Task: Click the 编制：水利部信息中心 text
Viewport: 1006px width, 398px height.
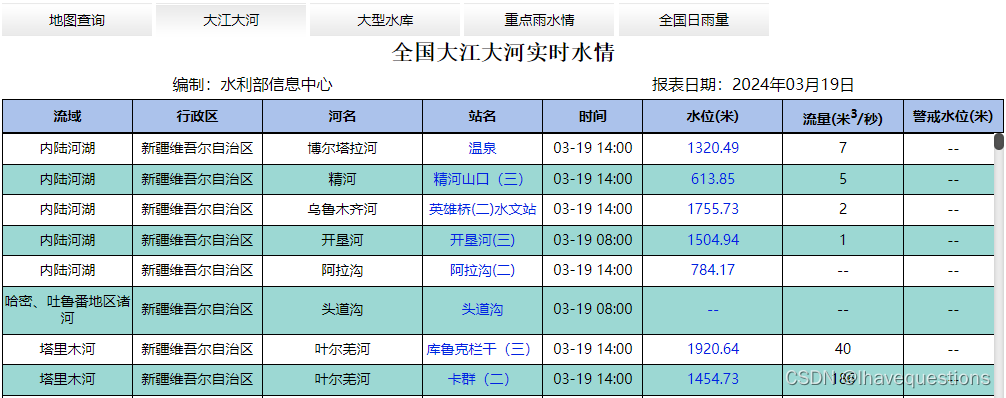Action: tap(253, 85)
